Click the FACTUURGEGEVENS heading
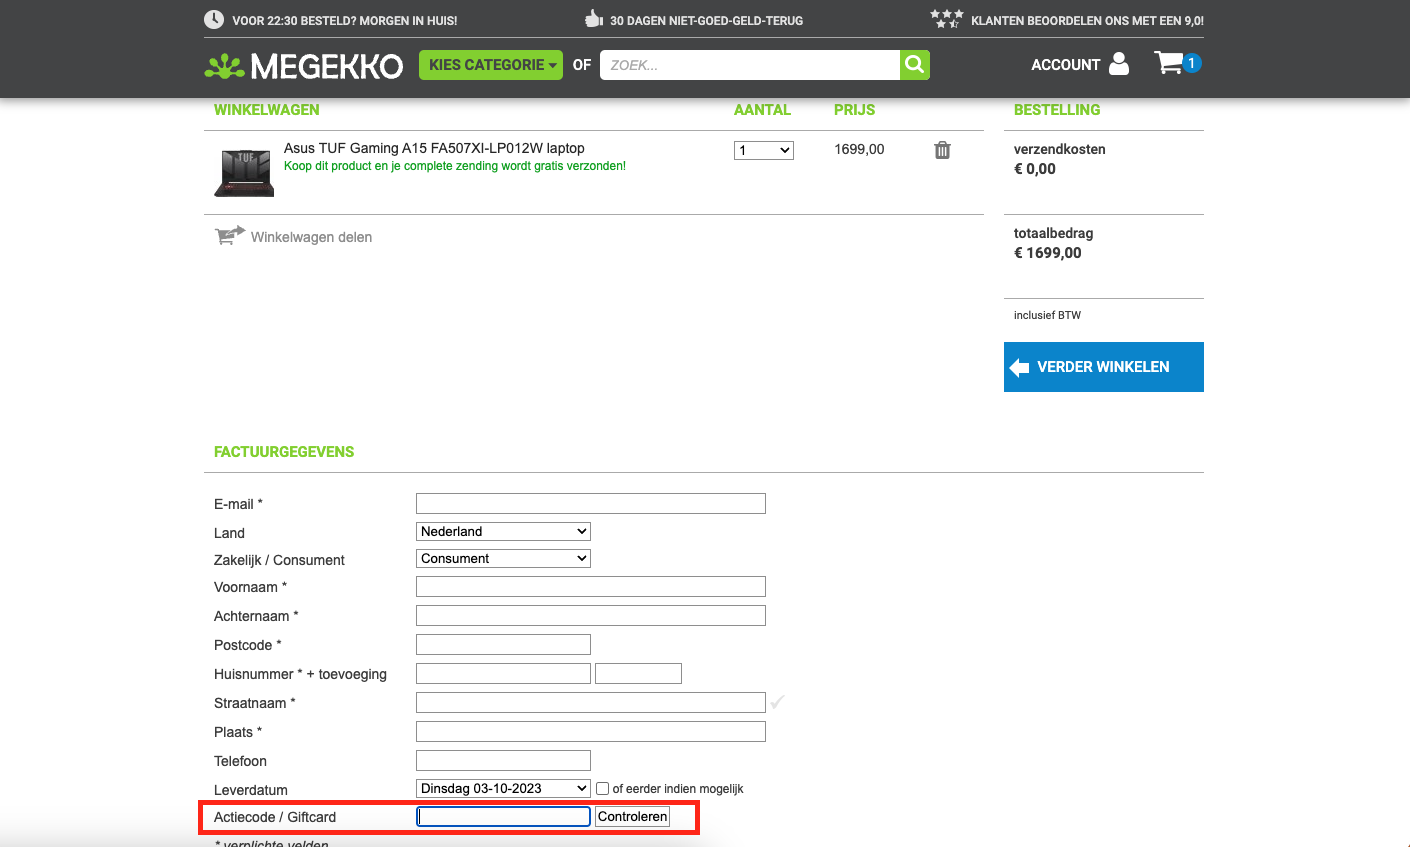The height and width of the screenshot is (847, 1410). [284, 452]
